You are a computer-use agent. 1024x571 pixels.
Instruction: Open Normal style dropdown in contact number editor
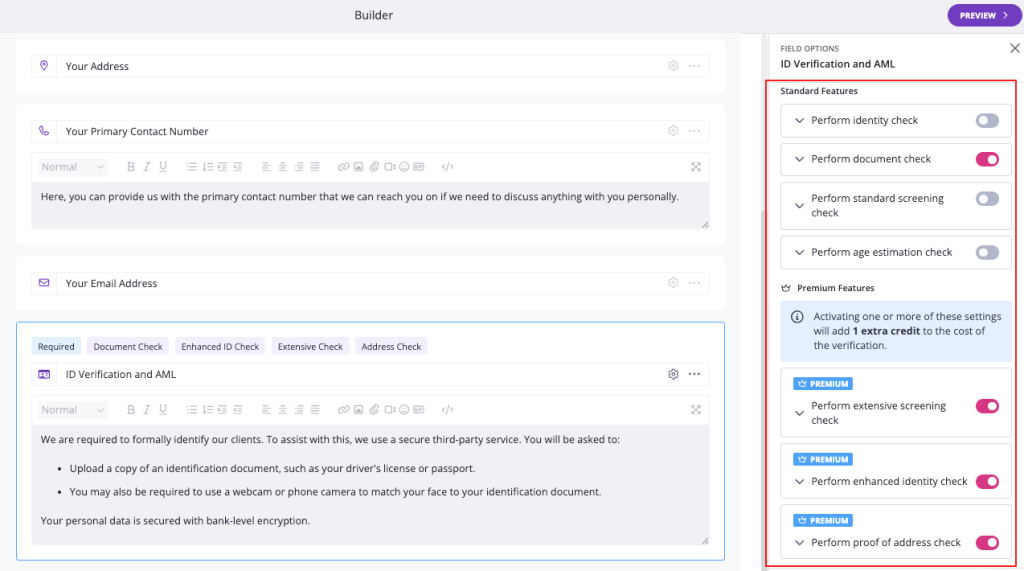[73, 167]
